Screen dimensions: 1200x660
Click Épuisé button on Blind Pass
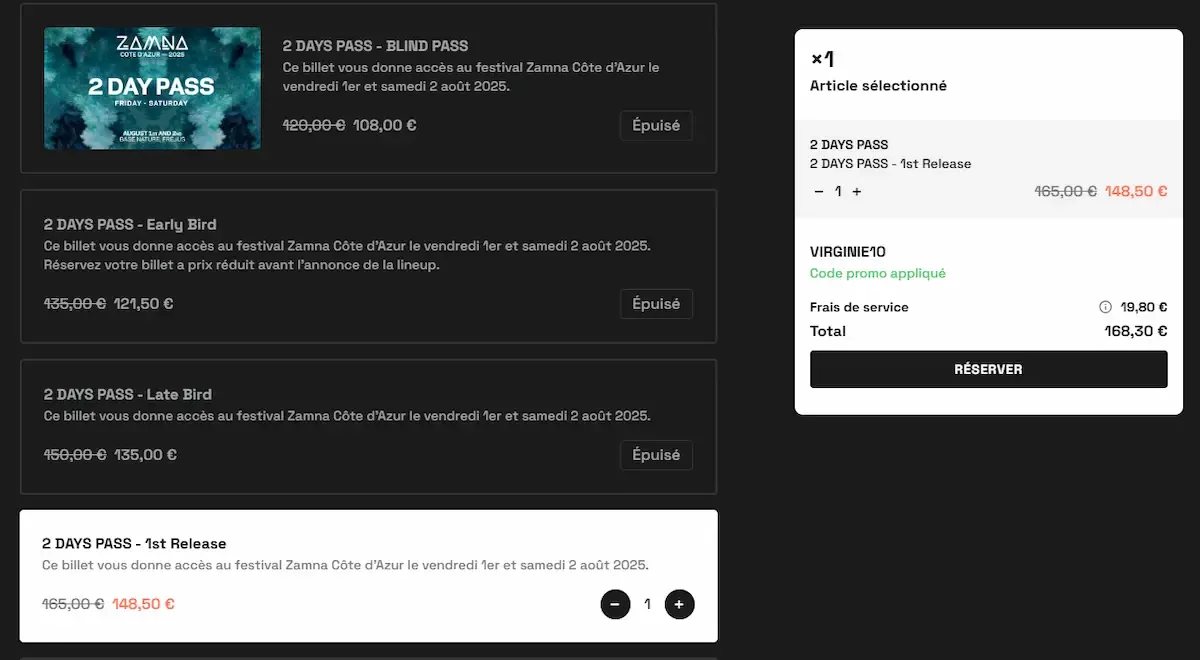tap(656, 126)
